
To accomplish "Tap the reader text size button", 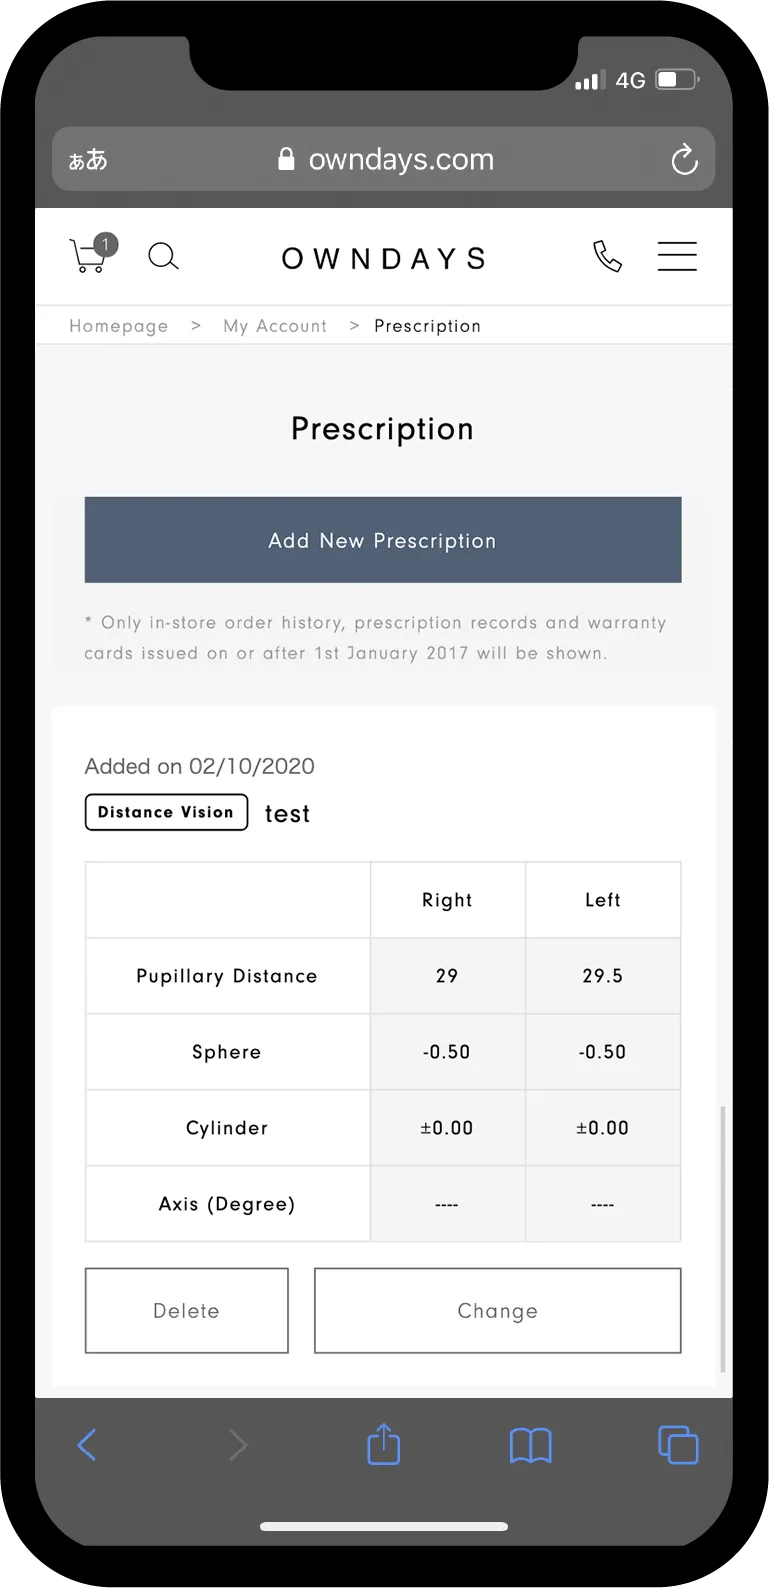I will click(x=88, y=160).
